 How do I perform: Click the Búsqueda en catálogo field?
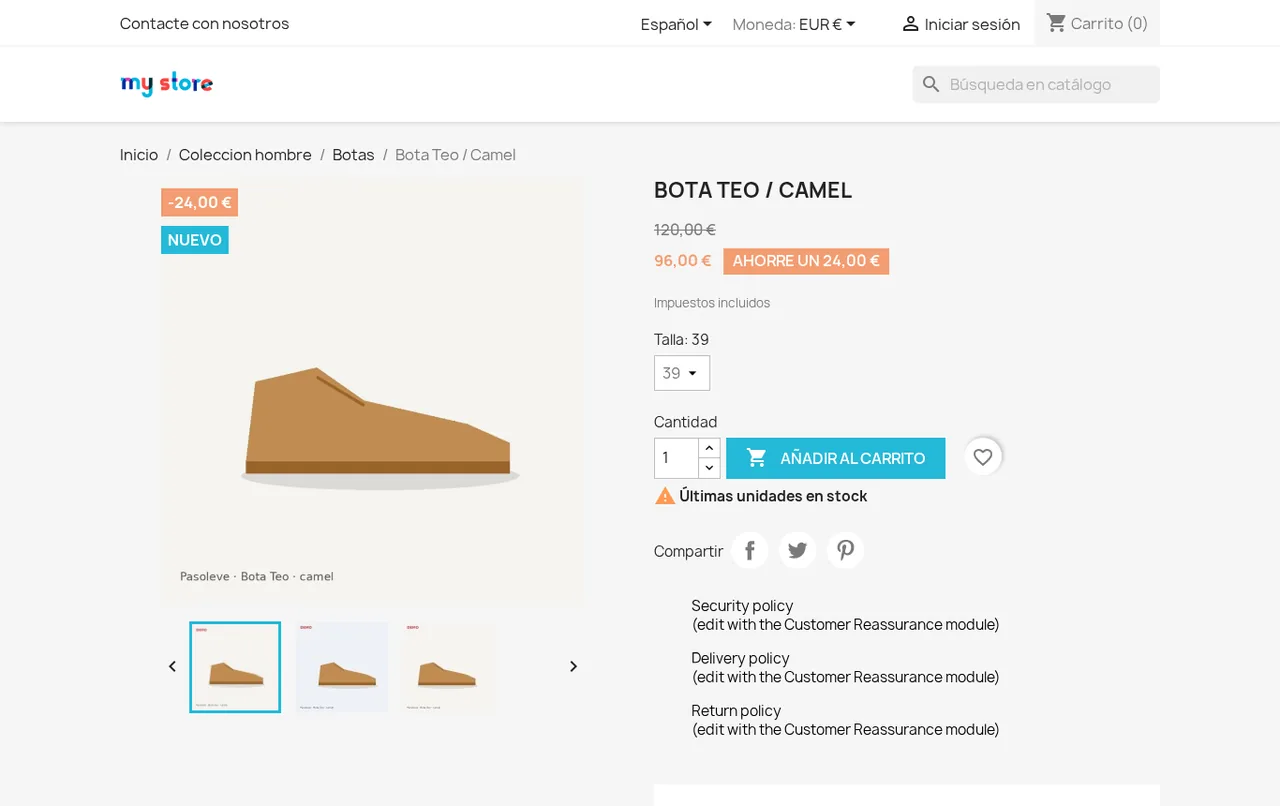[x=1036, y=84]
